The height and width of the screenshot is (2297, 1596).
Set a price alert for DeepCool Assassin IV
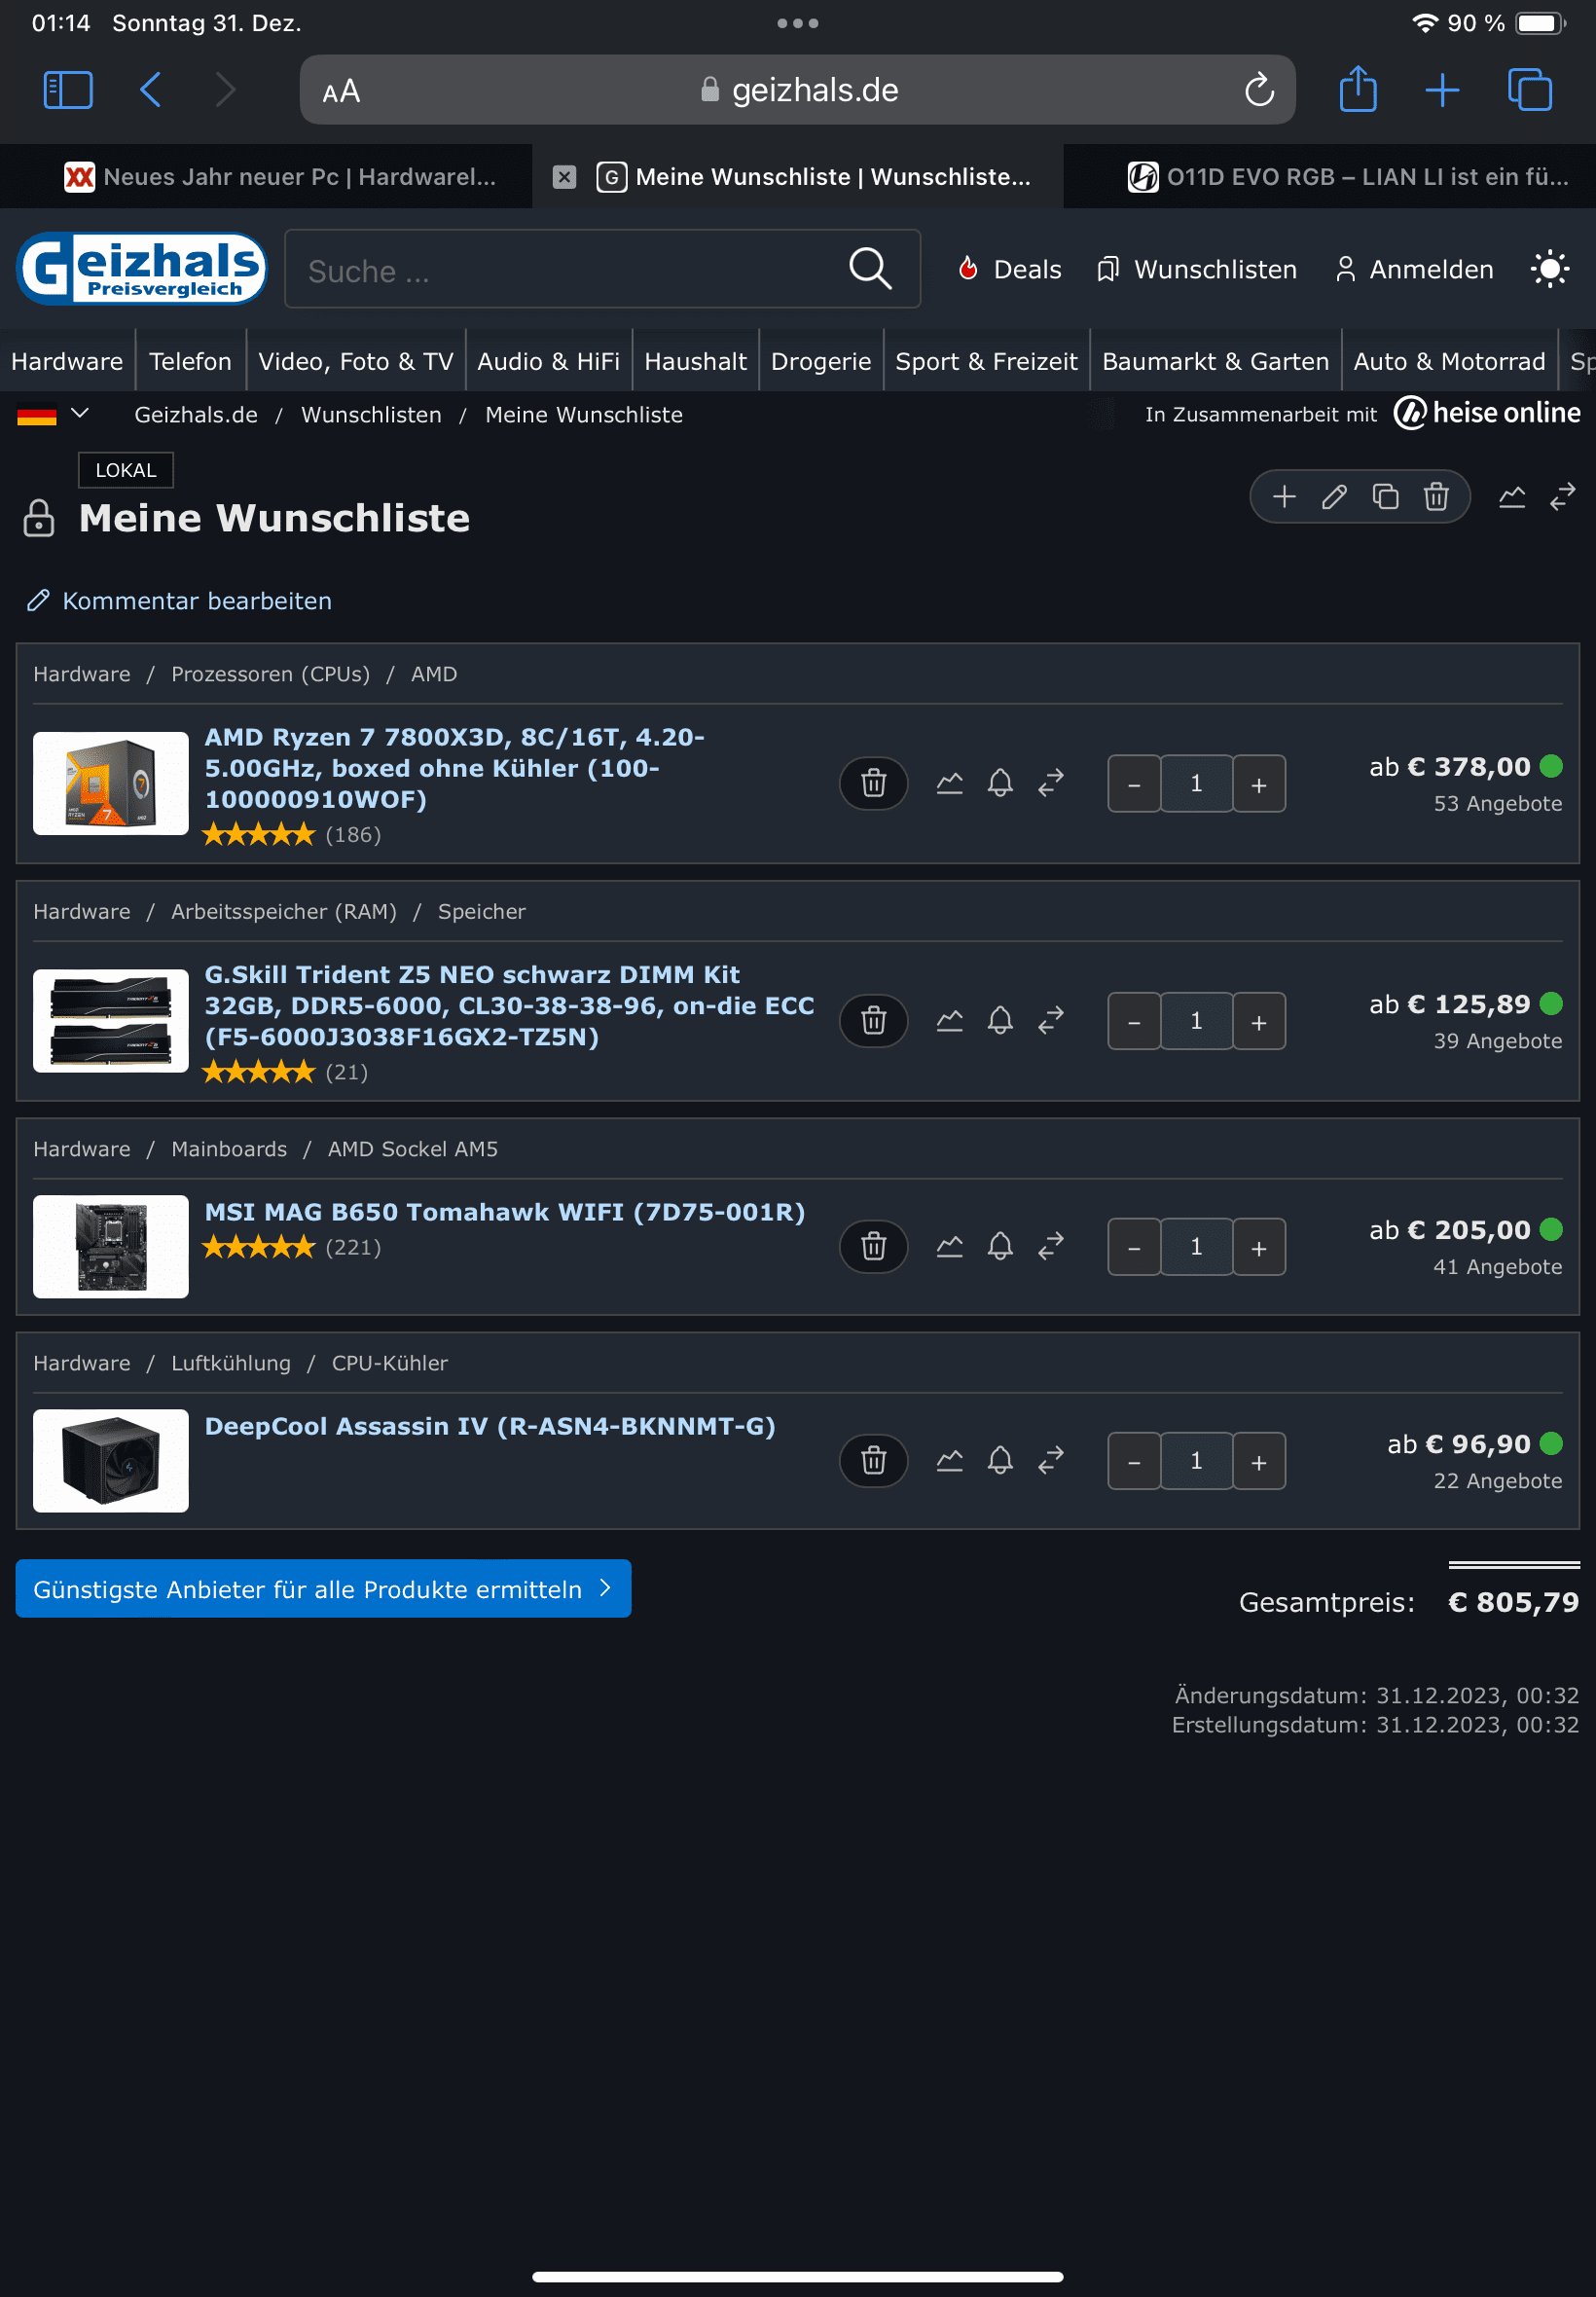point(1000,1460)
